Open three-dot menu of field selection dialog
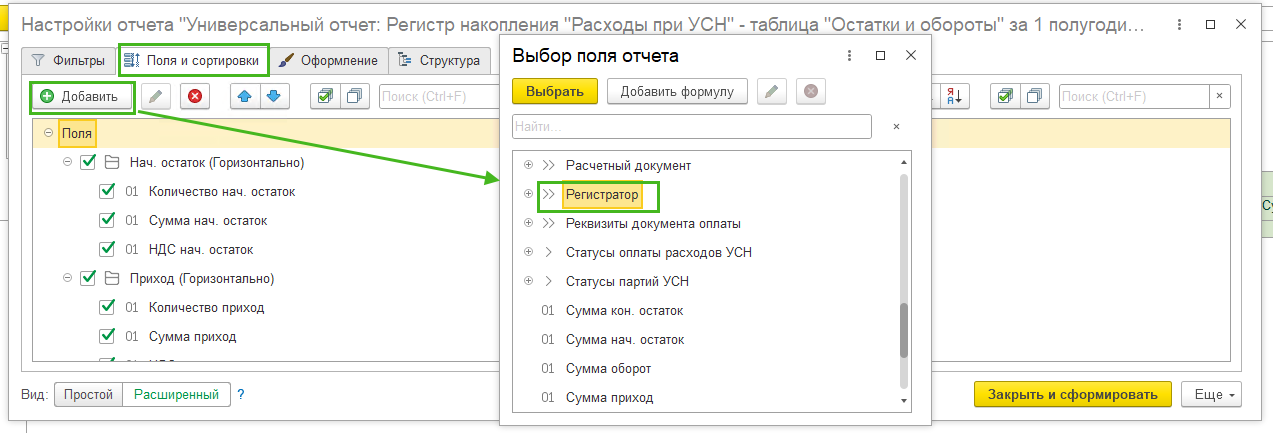 point(849,56)
